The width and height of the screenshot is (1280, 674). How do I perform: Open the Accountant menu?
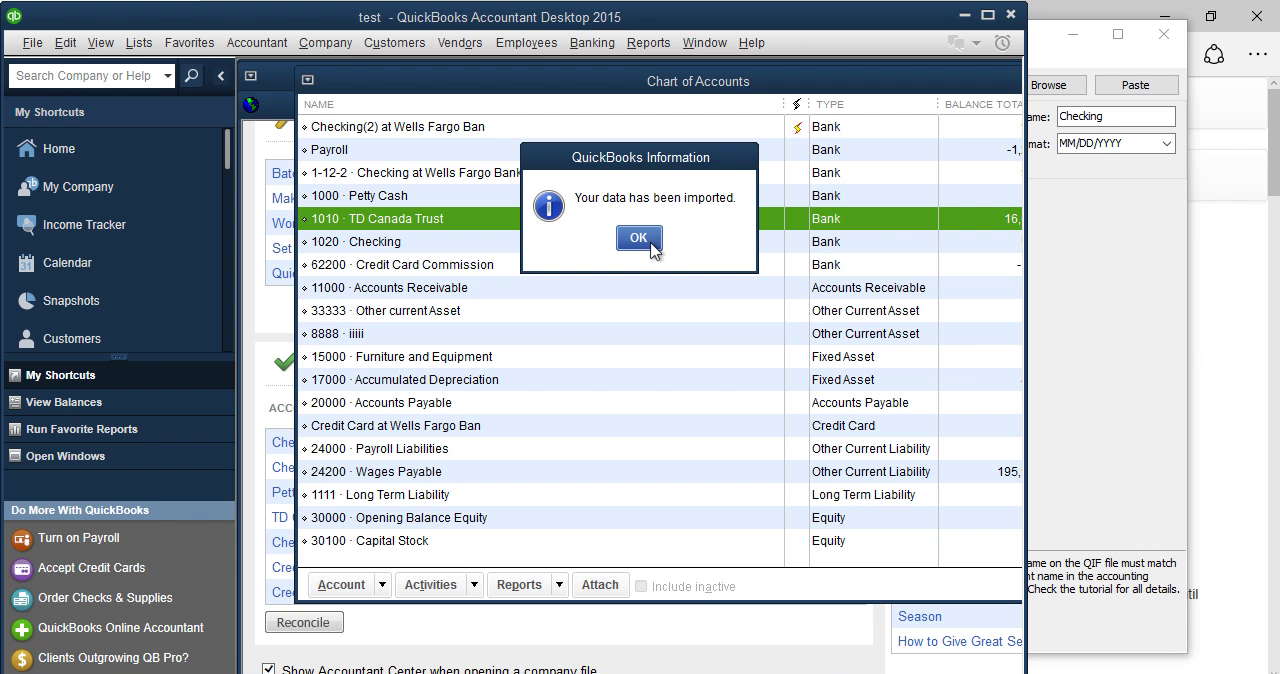coord(257,43)
